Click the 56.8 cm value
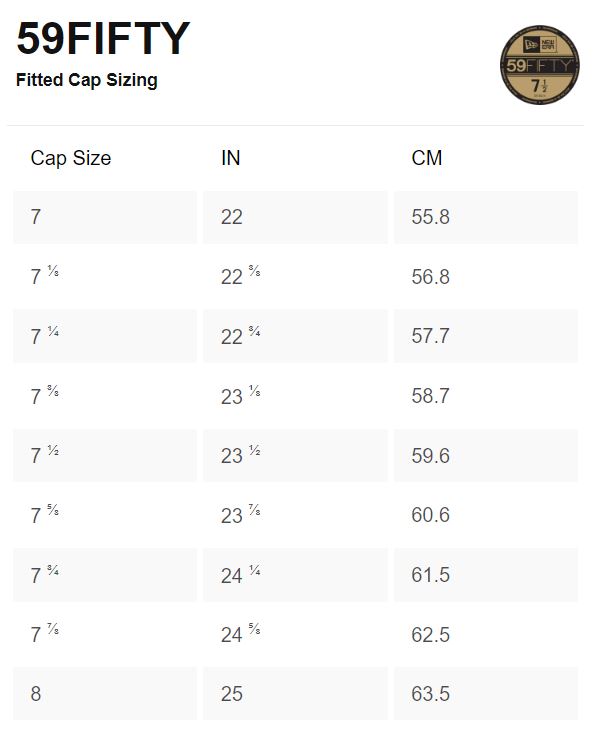Screen dimensions: 596x750 pos(430,276)
